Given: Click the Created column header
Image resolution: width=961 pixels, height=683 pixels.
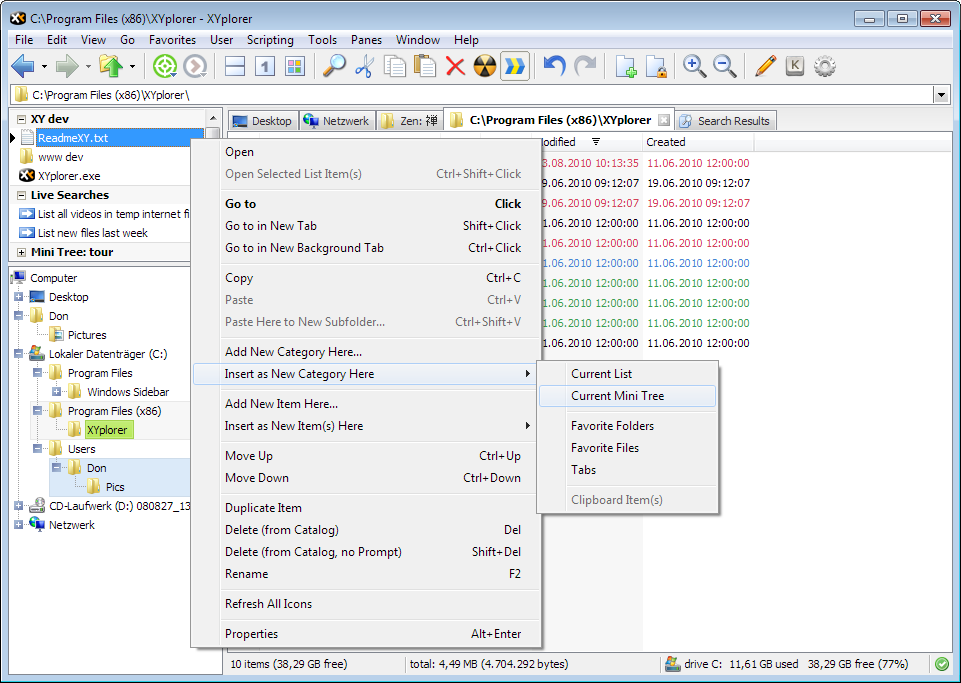Looking at the screenshot, I should 666,142.
